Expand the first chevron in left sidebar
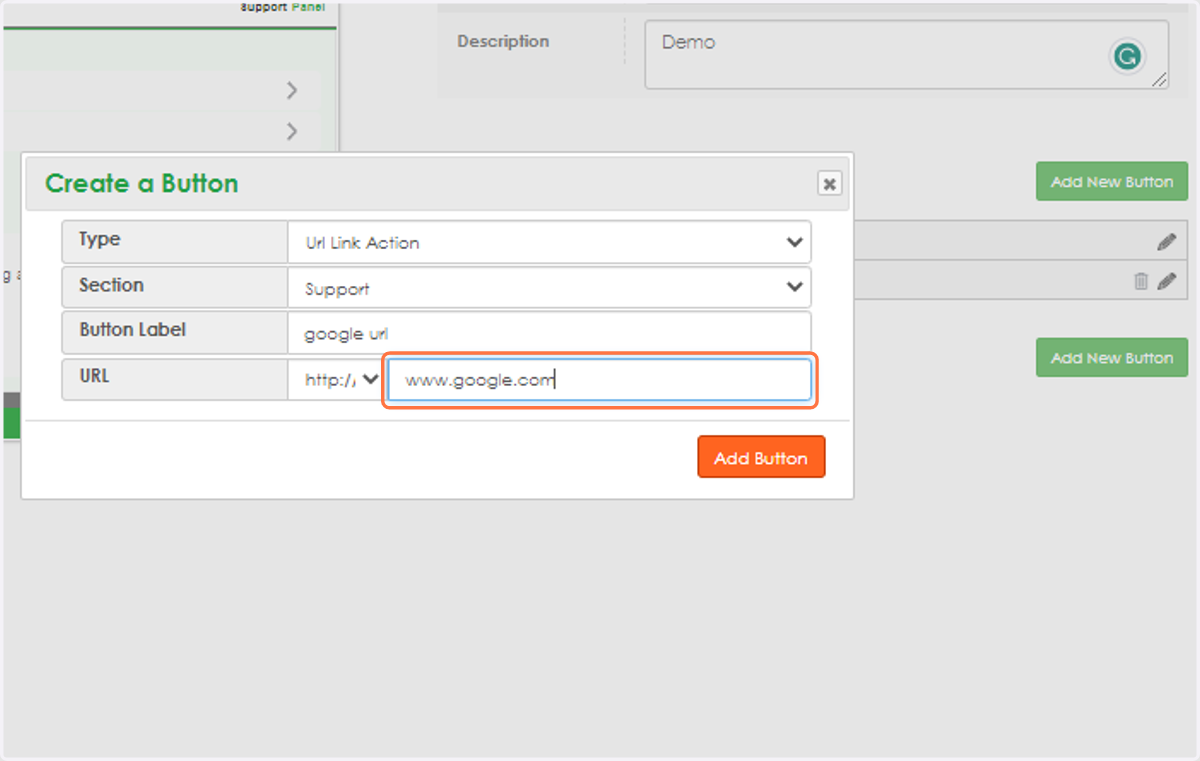 292,91
